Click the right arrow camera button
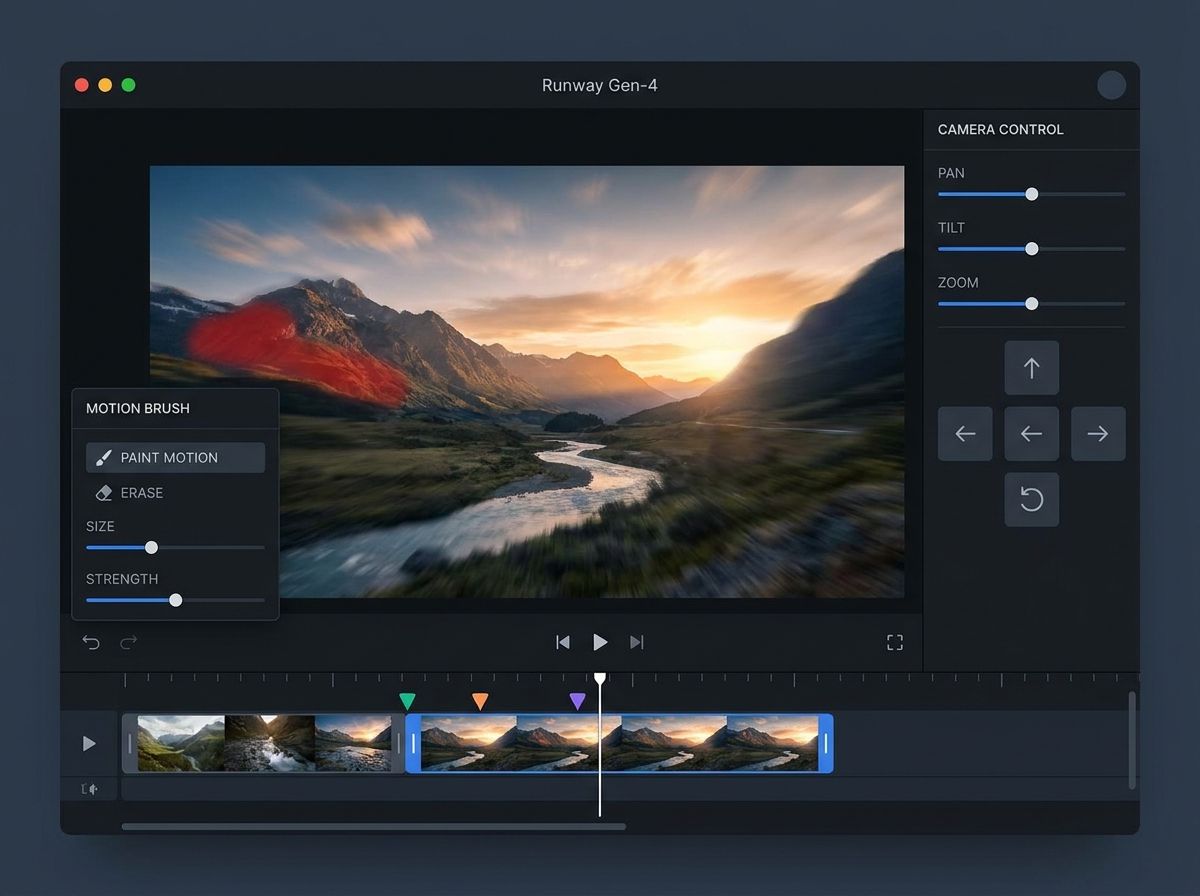The width and height of the screenshot is (1200, 896). [x=1098, y=434]
